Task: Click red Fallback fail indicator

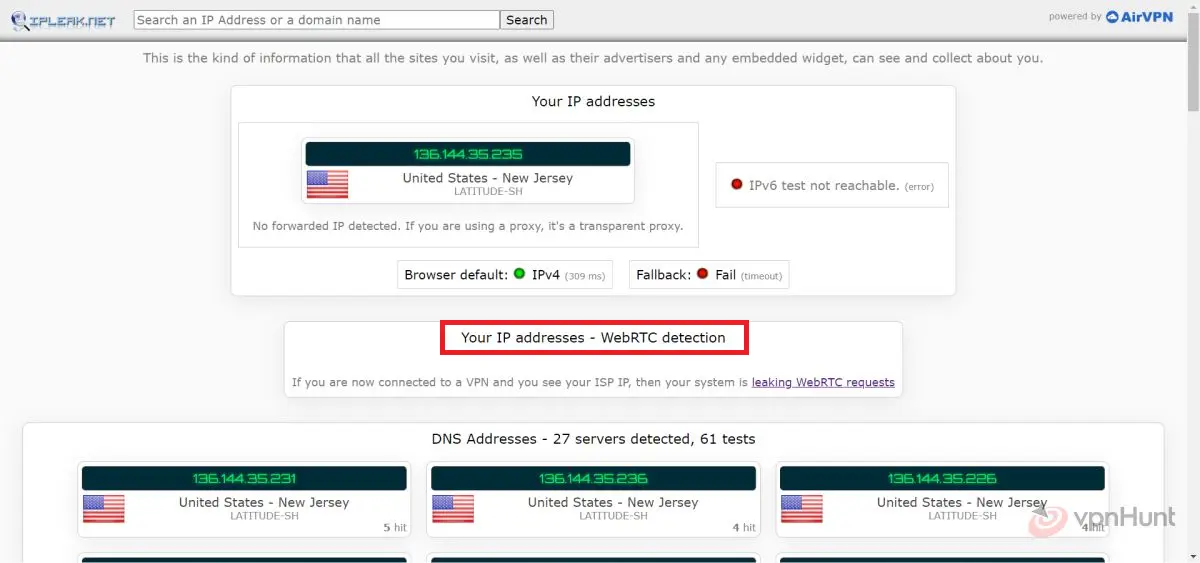Action: tap(702, 274)
